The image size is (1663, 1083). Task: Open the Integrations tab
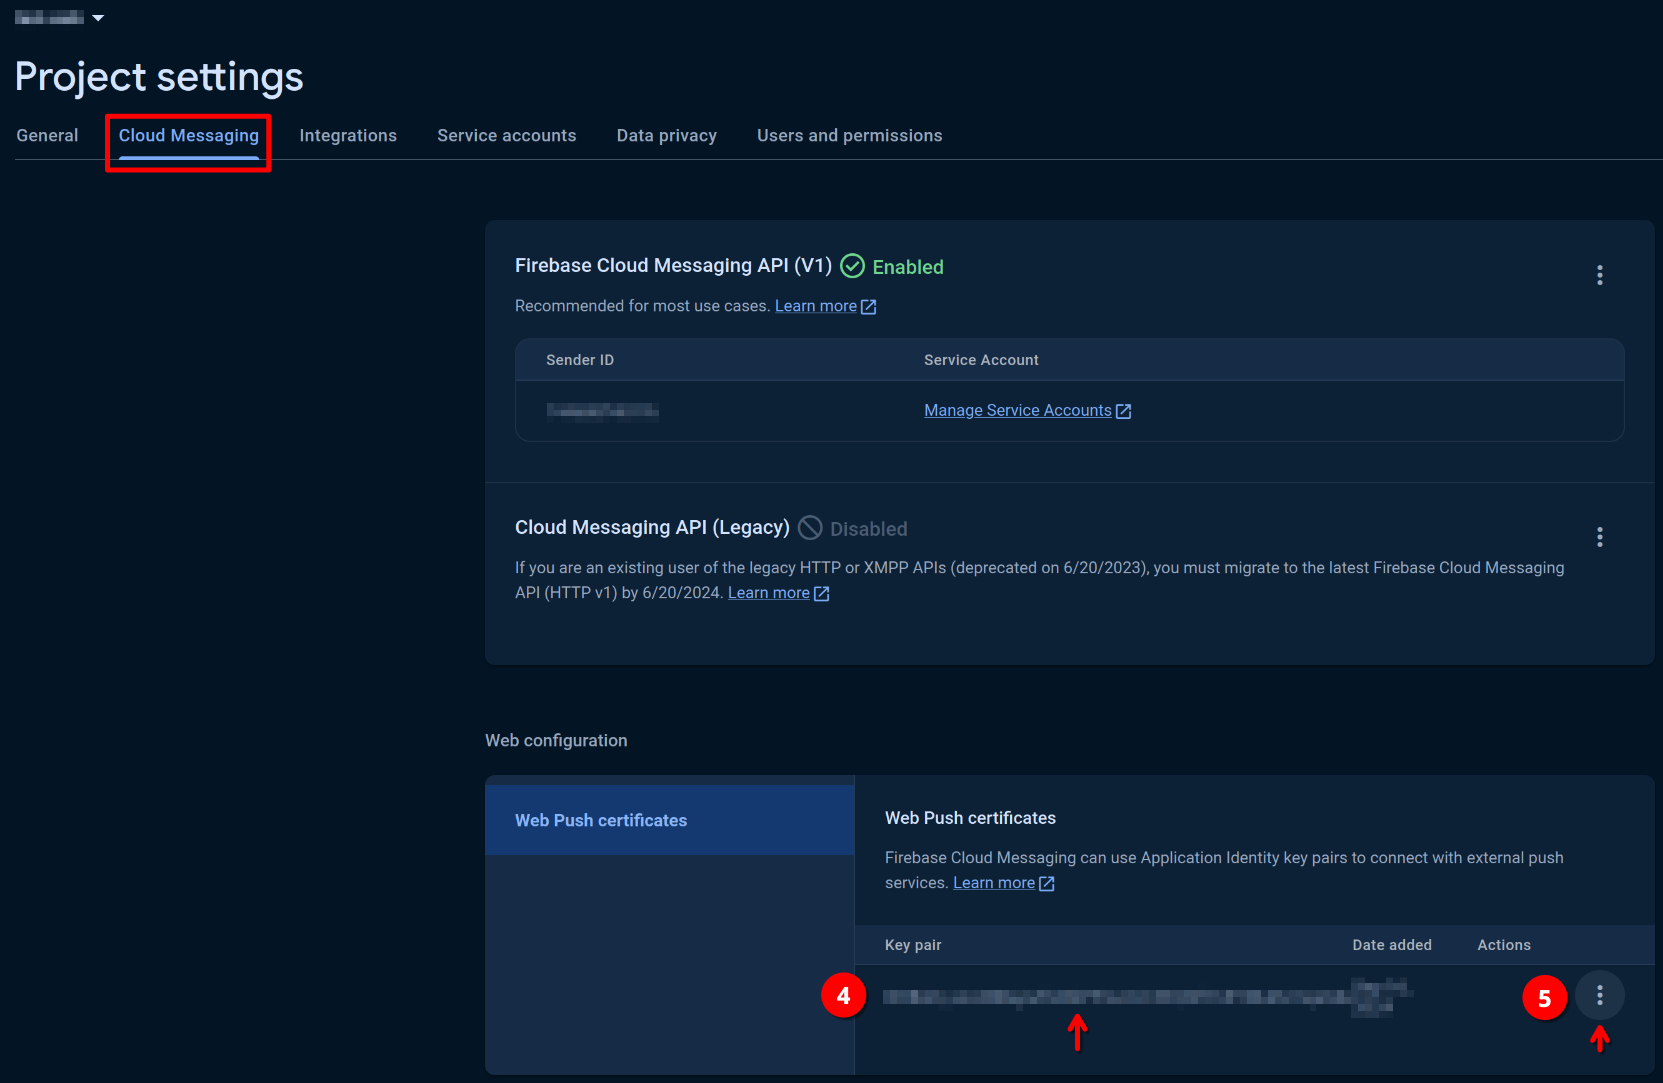pyautogui.click(x=348, y=135)
